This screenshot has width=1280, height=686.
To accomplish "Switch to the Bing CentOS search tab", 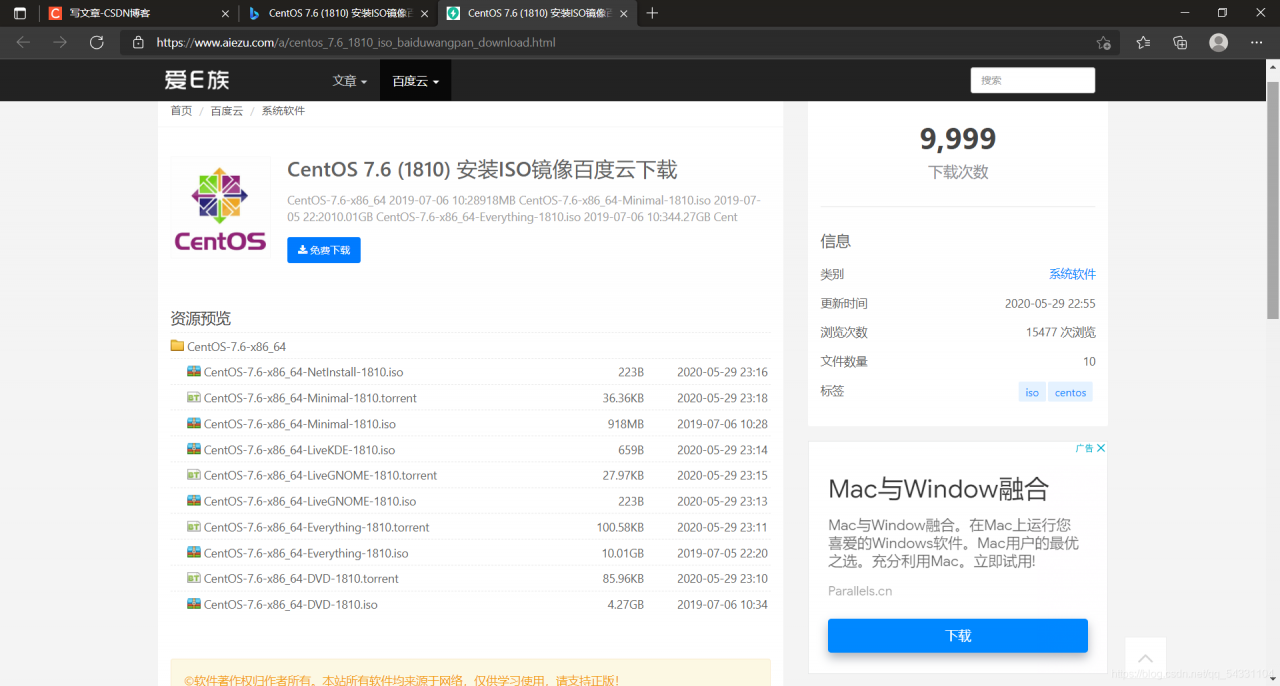I will point(338,13).
